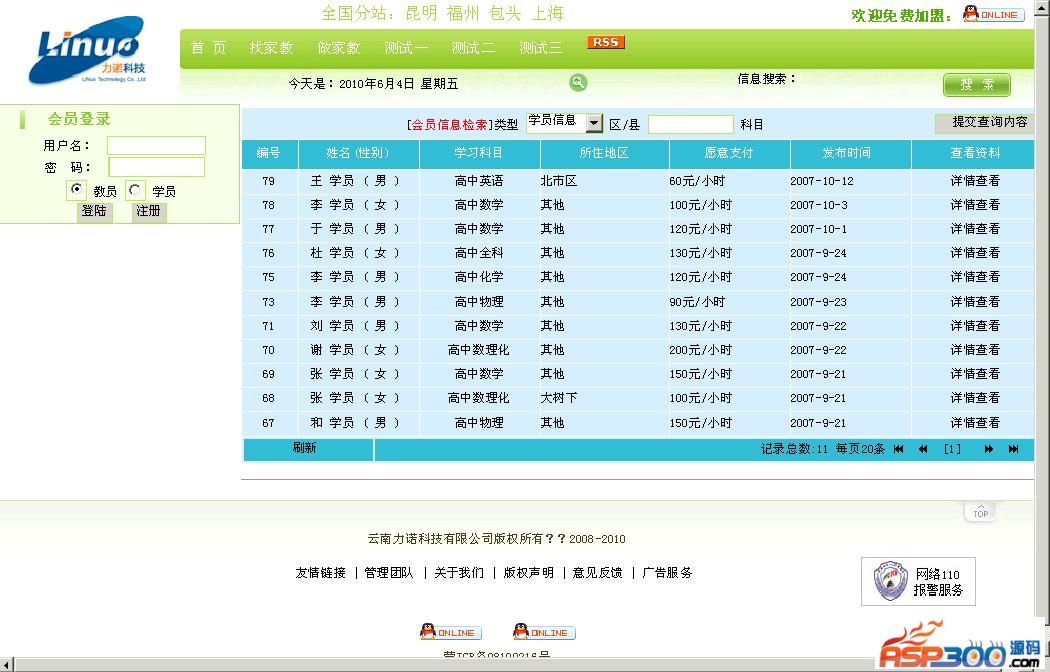Click the TOP back-to-top icon
1050x672 pixels.
tap(980, 511)
